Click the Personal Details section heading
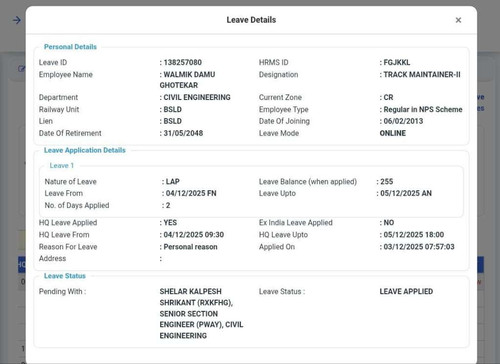 pos(70,47)
